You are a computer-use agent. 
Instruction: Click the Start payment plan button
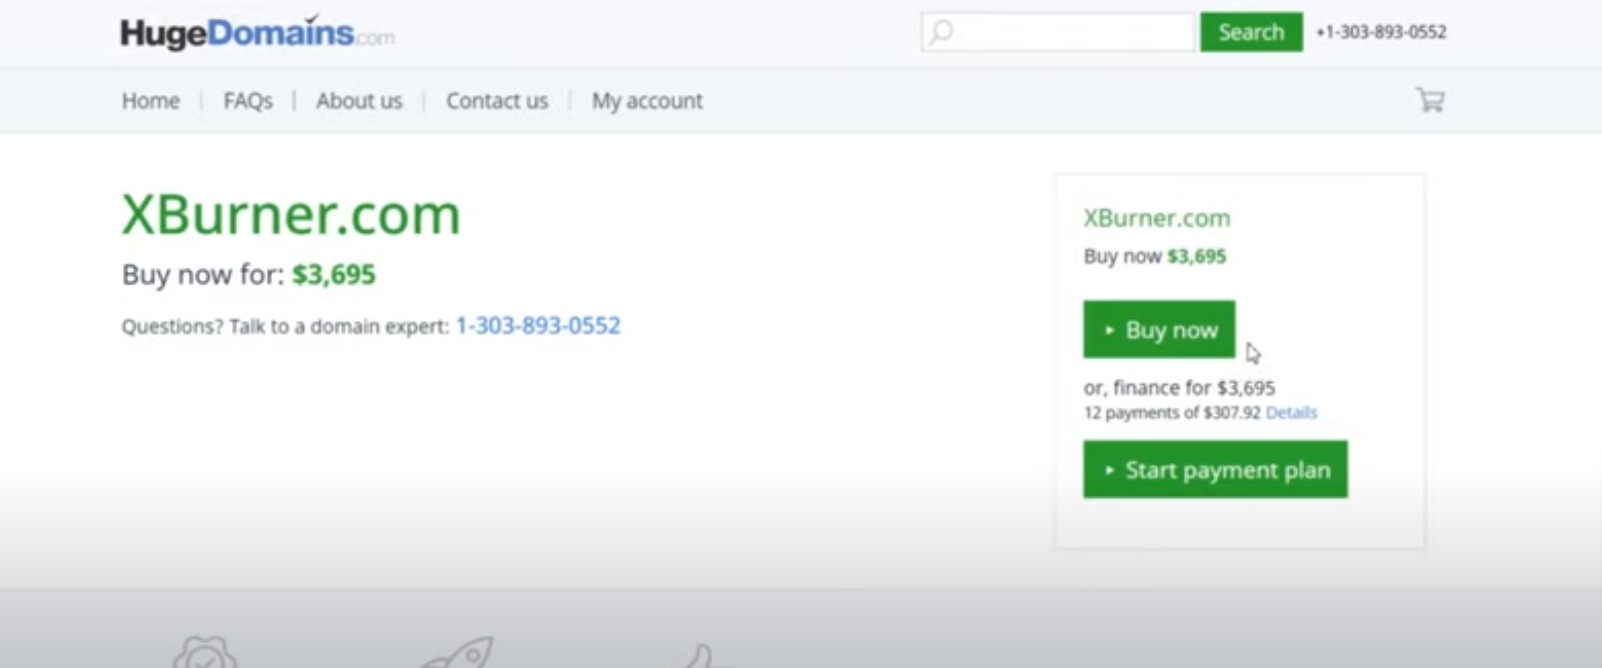(1215, 470)
